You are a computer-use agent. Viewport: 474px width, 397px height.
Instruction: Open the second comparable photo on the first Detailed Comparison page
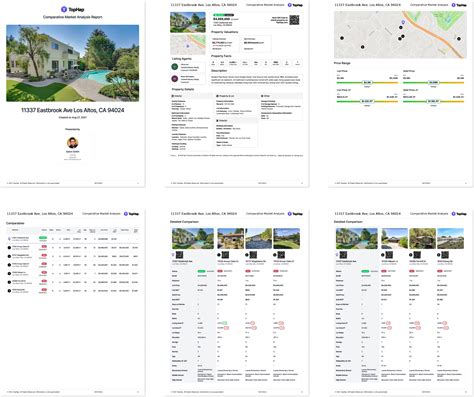[x=258, y=238]
